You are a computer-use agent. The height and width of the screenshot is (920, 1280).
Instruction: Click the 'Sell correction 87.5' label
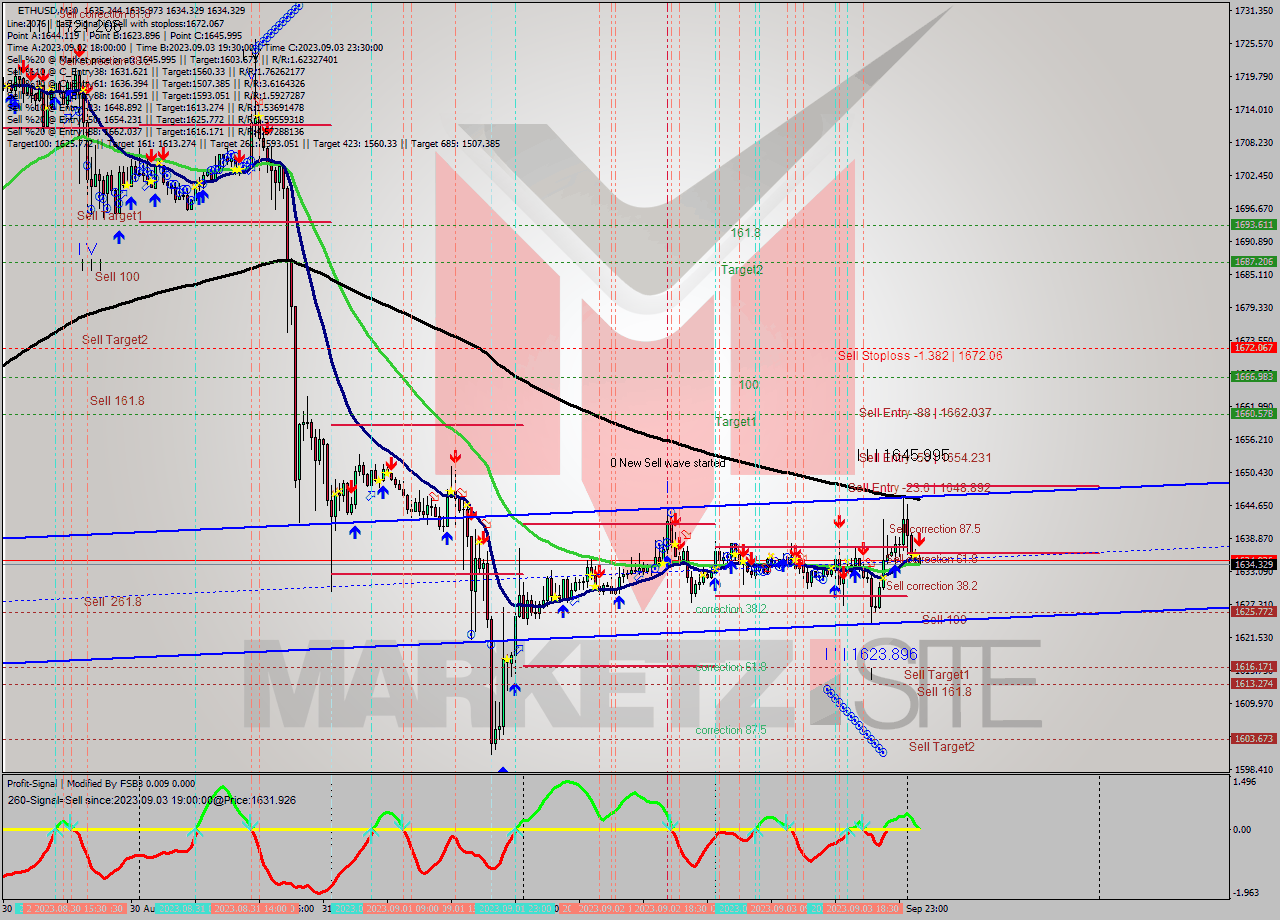point(934,529)
